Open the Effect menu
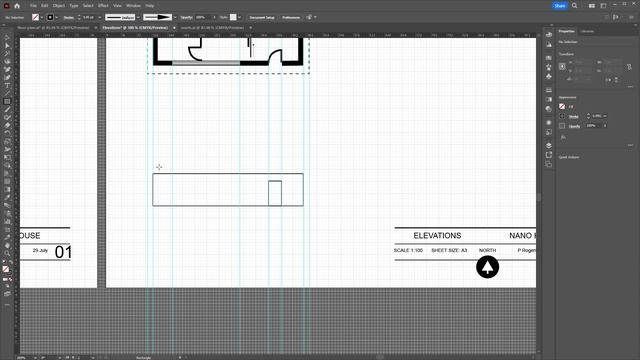 (x=103, y=6)
